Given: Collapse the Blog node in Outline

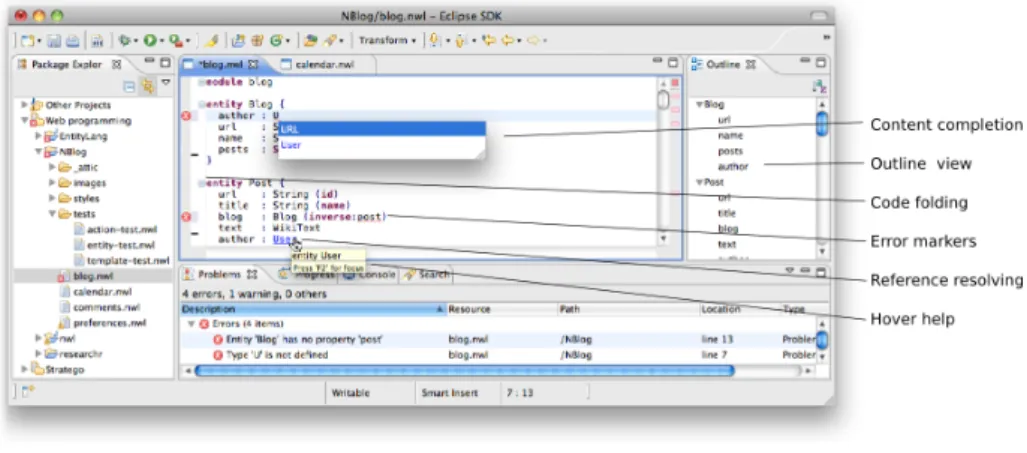Looking at the screenshot, I should [699, 104].
